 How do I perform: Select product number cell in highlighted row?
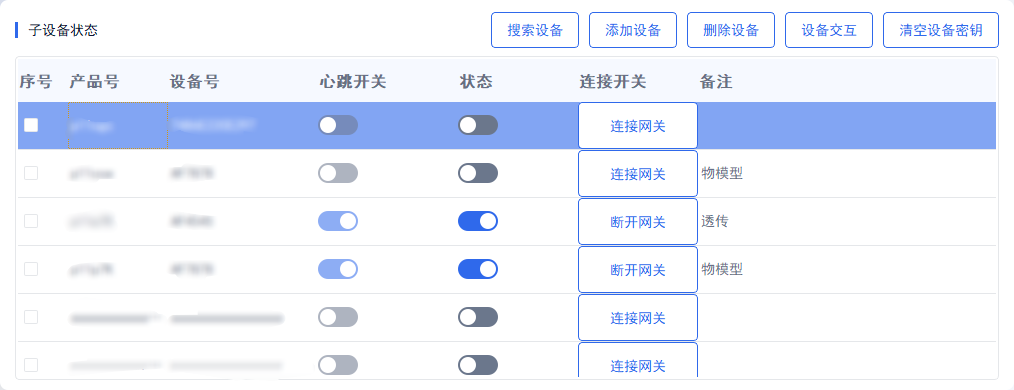[118, 125]
